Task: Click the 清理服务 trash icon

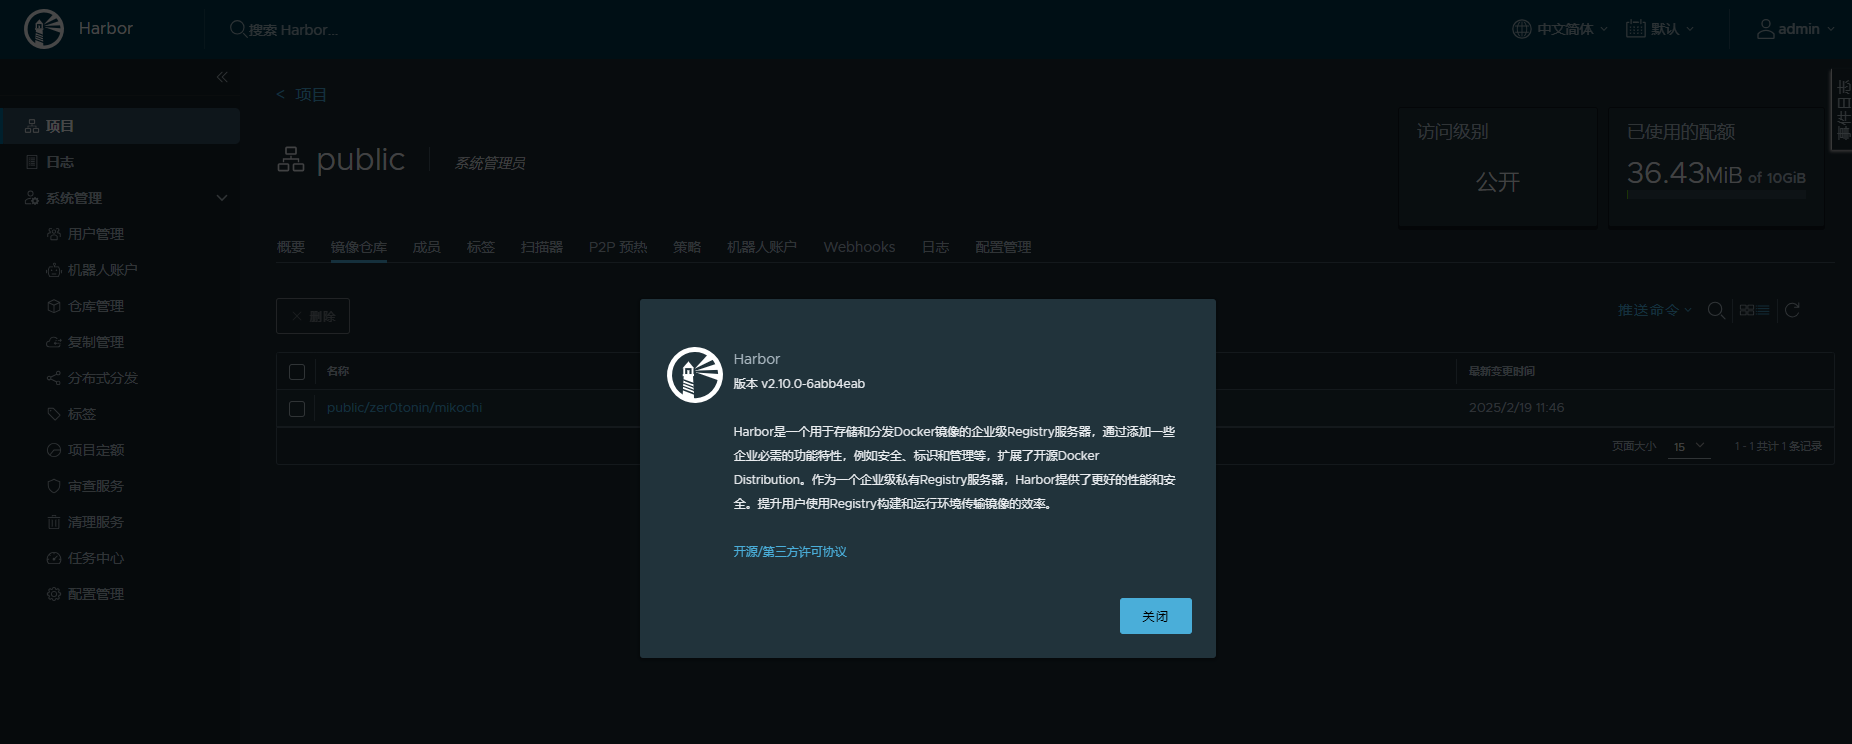Action: [54, 522]
